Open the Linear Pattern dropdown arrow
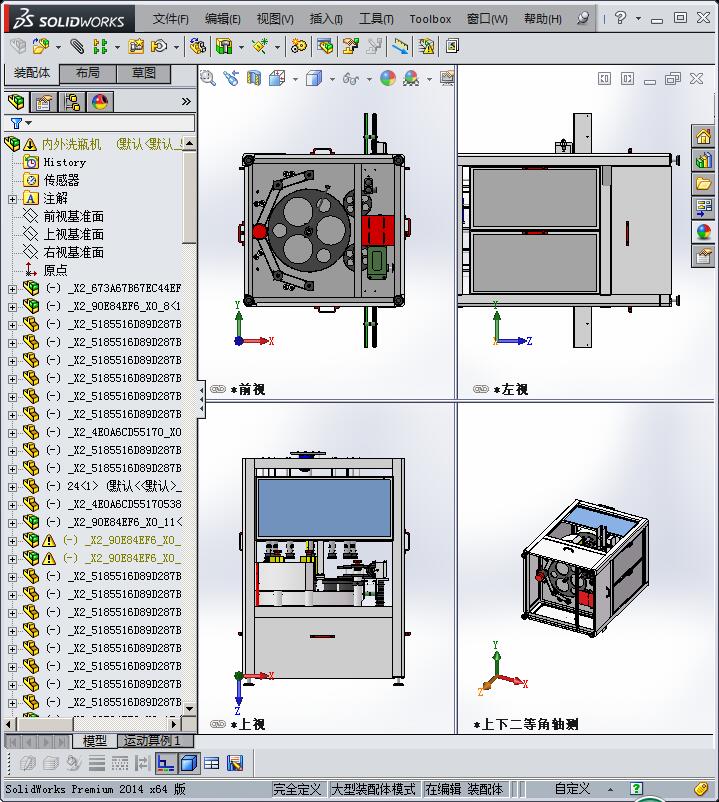Image resolution: width=719 pixels, height=802 pixels. (x=117, y=48)
